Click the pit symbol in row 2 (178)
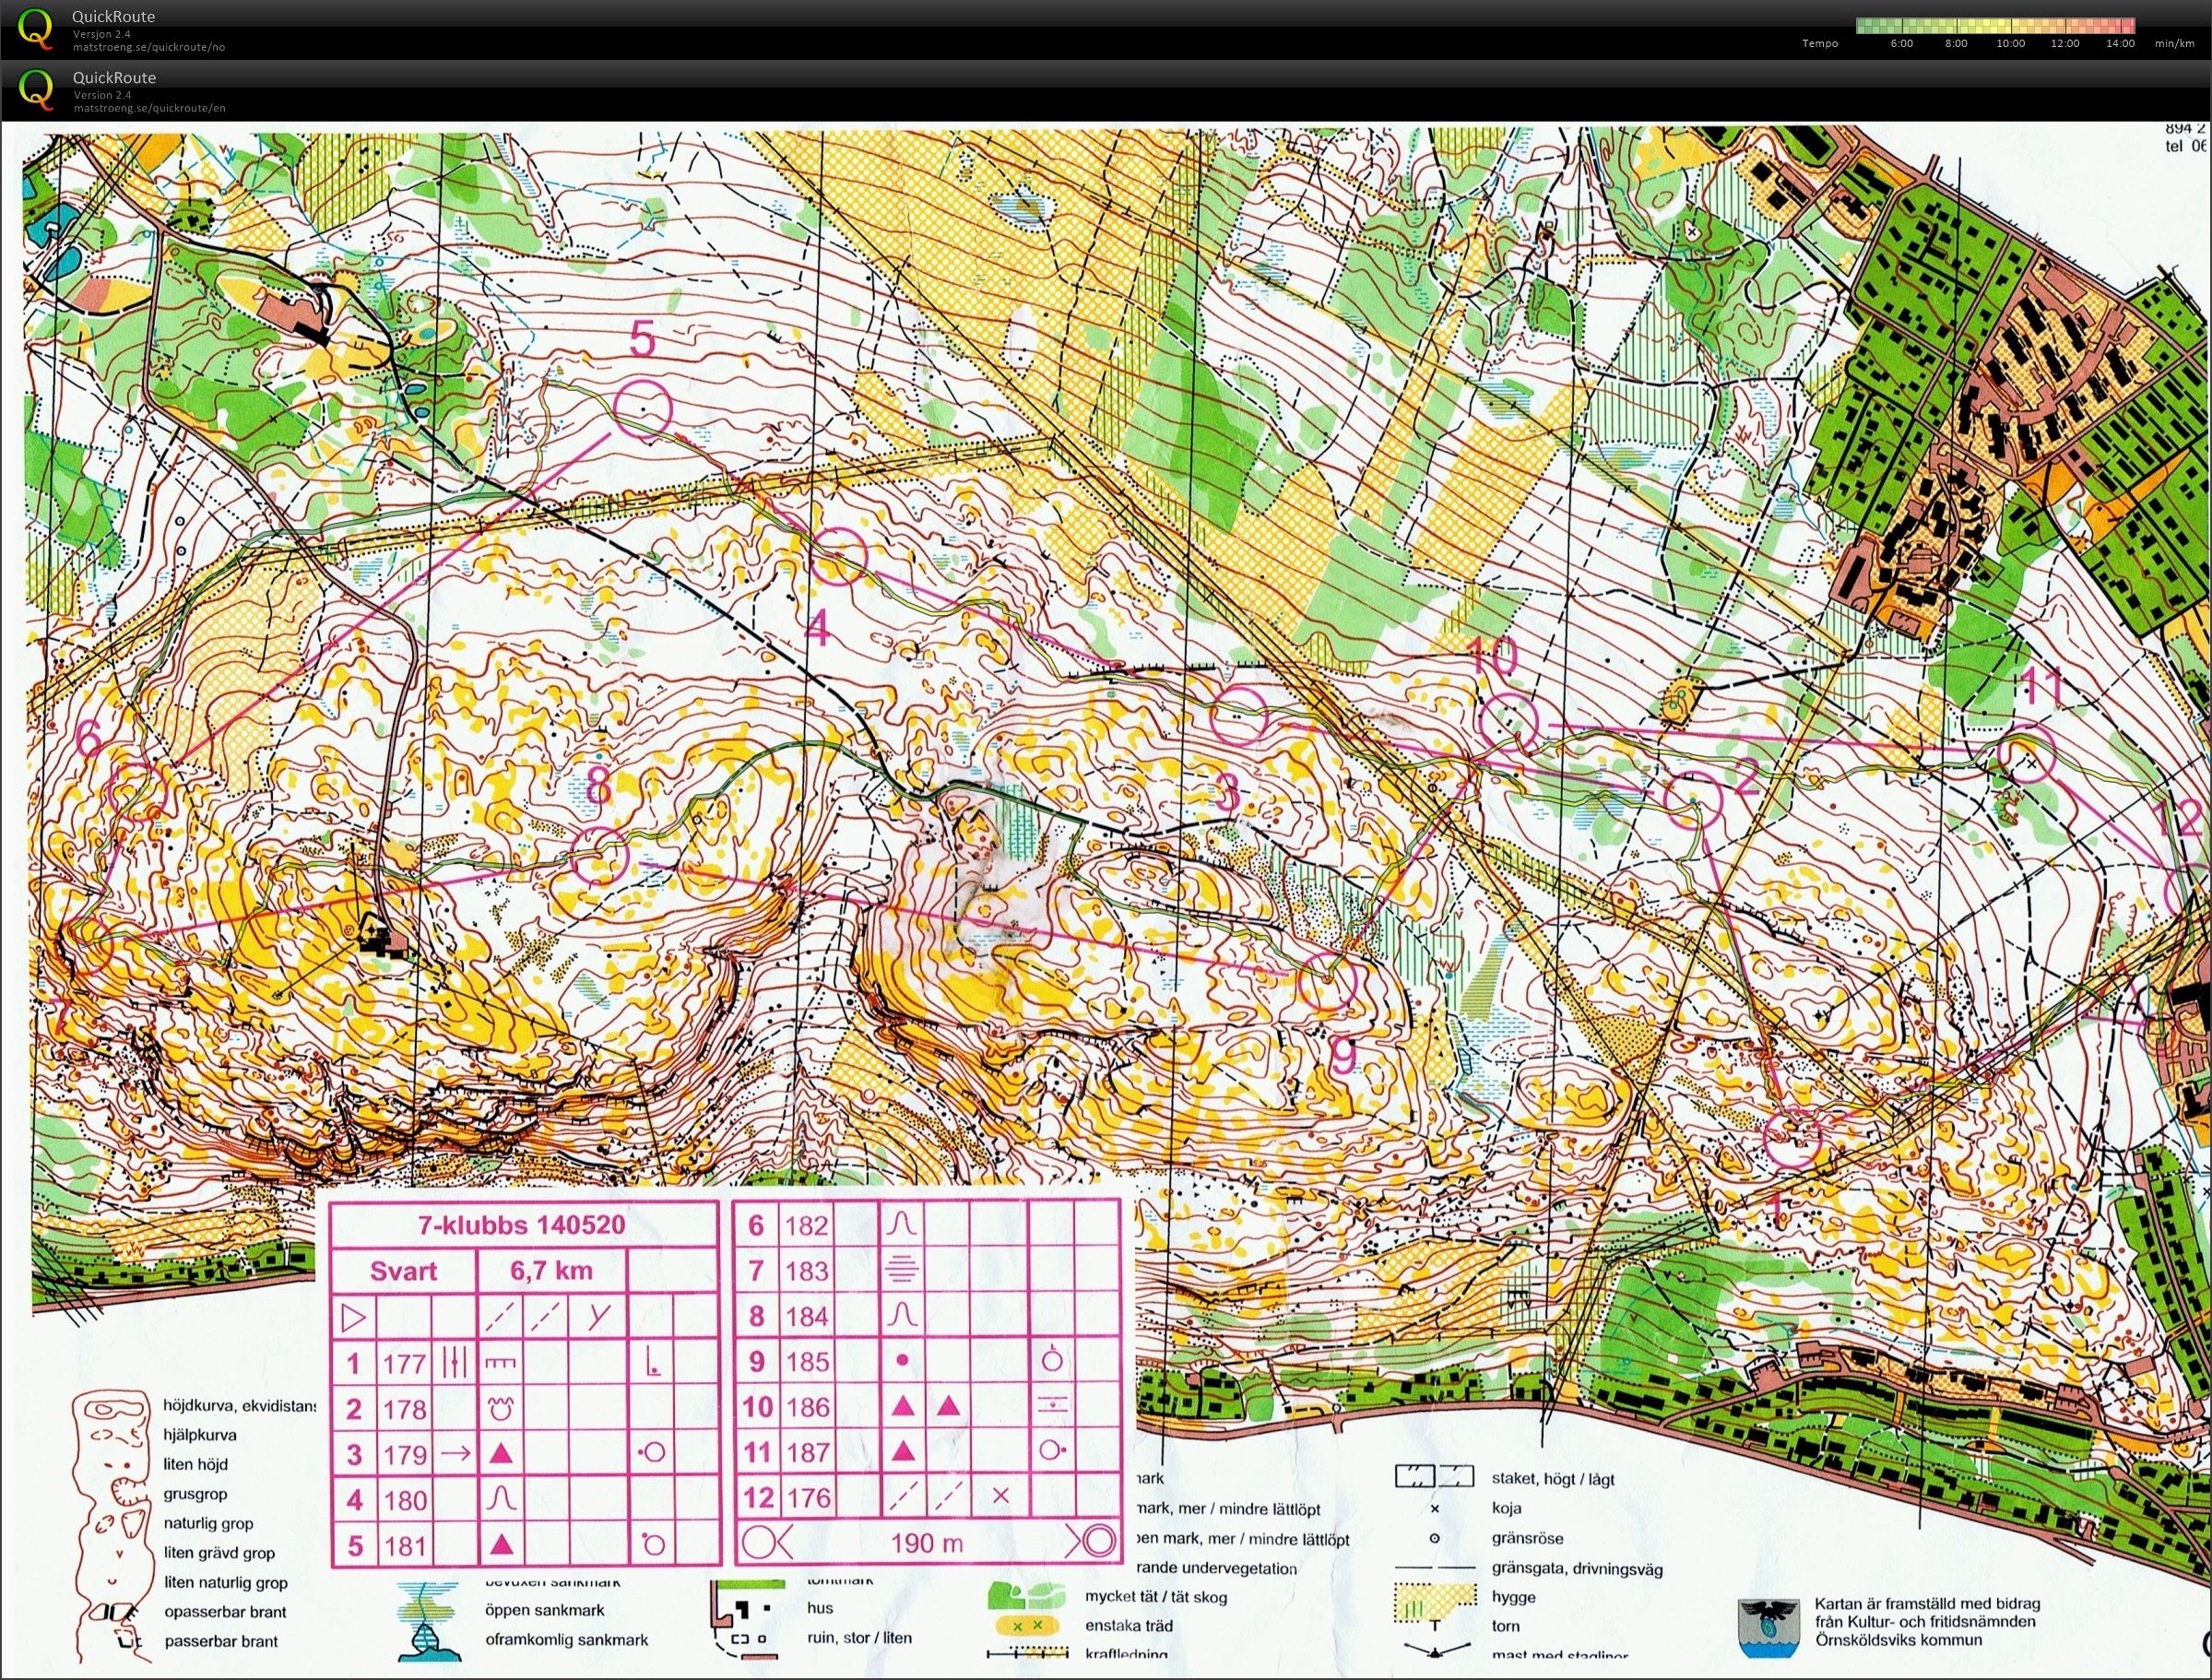2212x1680 pixels. pyautogui.click(x=499, y=1409)
